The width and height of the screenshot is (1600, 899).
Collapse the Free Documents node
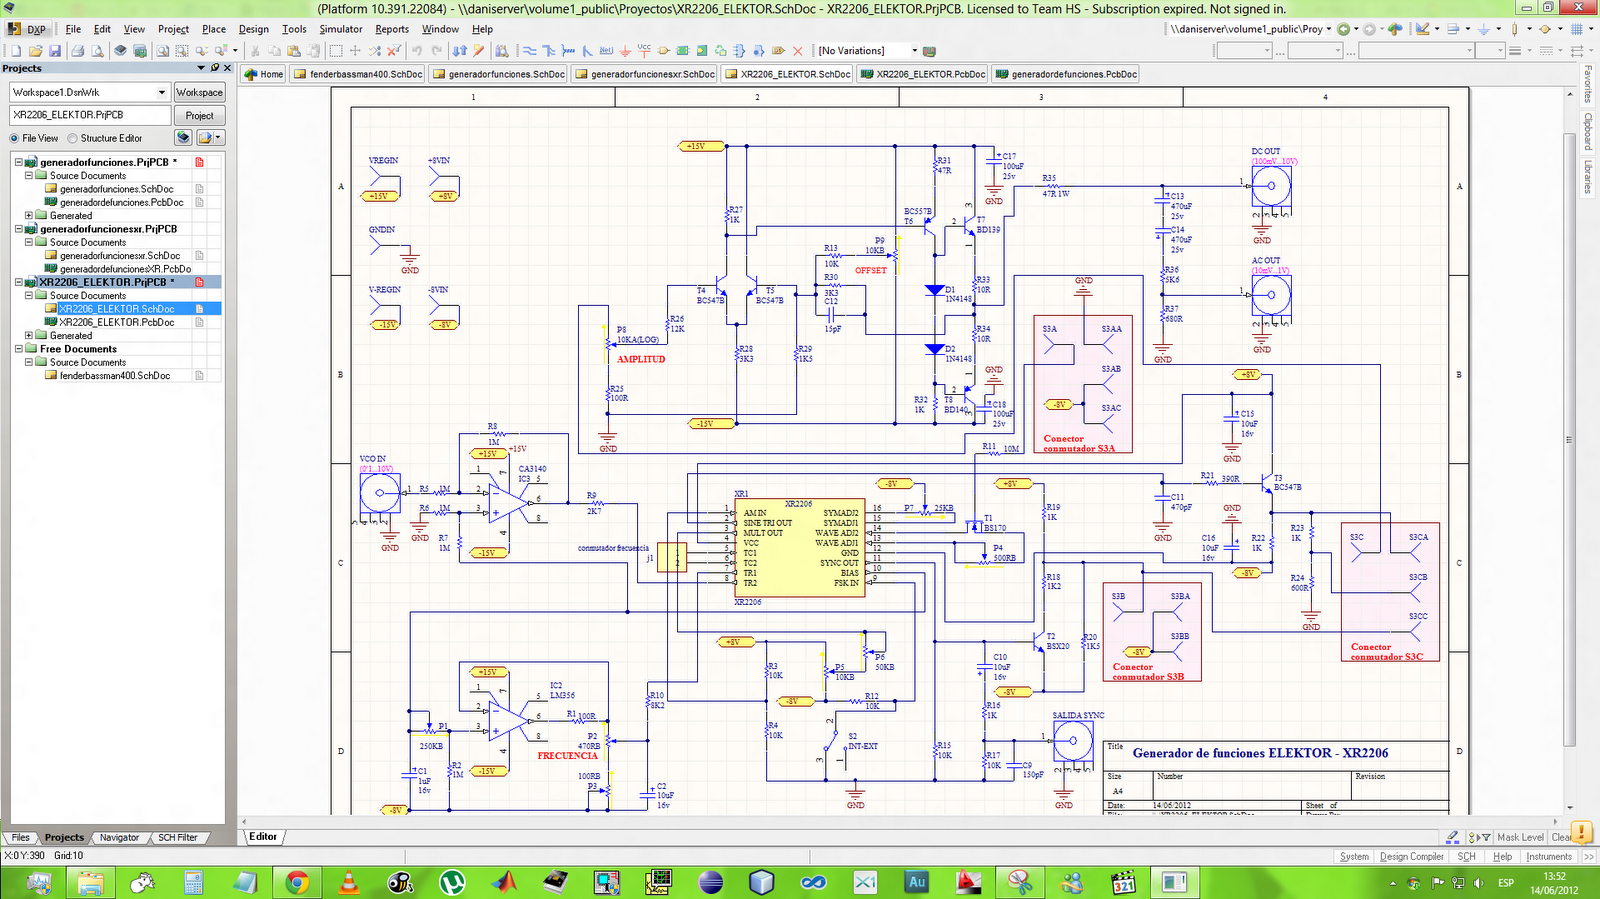18,349
